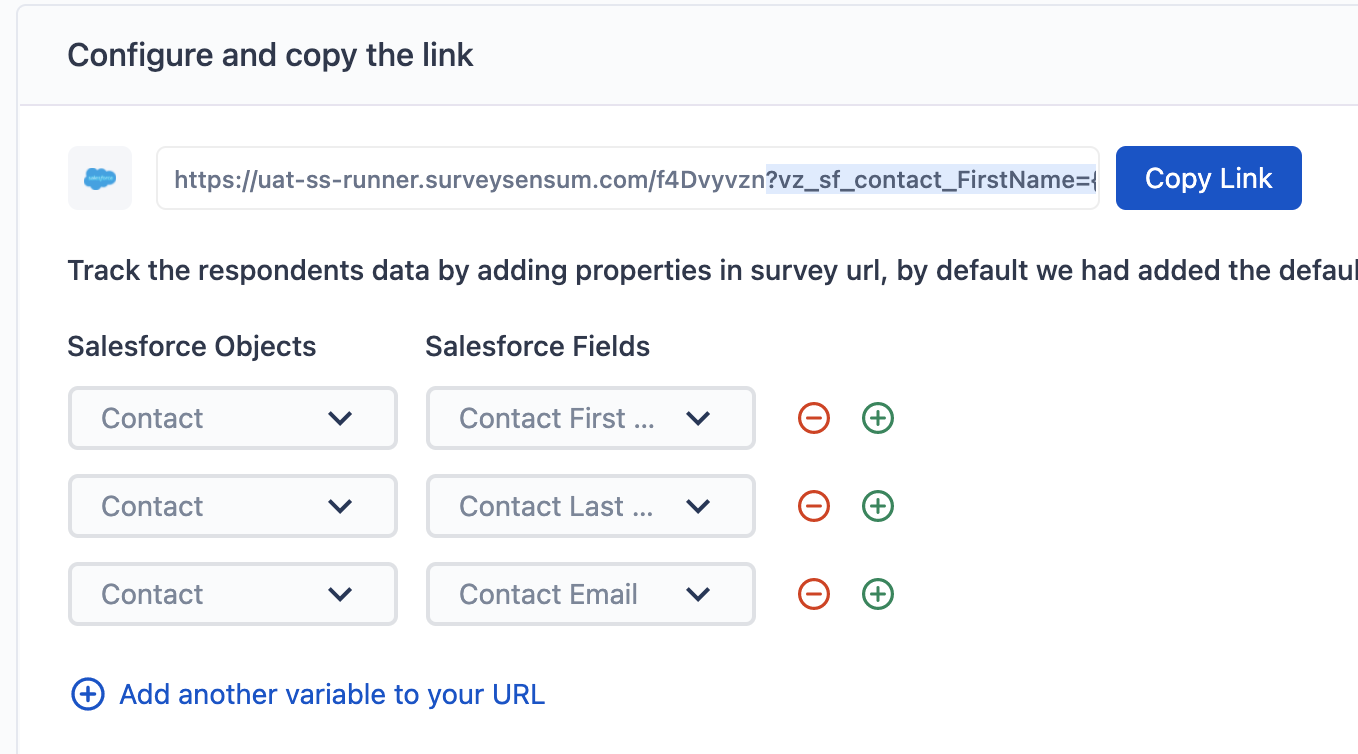Add a row after Contact Last Name

point(878,506)
